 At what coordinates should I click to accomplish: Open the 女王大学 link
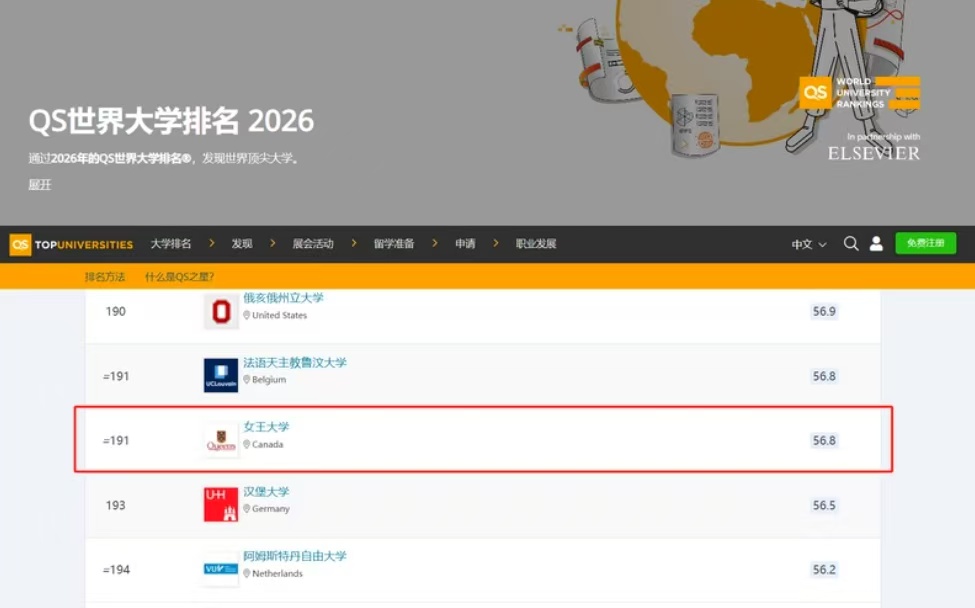coord(266,426)
